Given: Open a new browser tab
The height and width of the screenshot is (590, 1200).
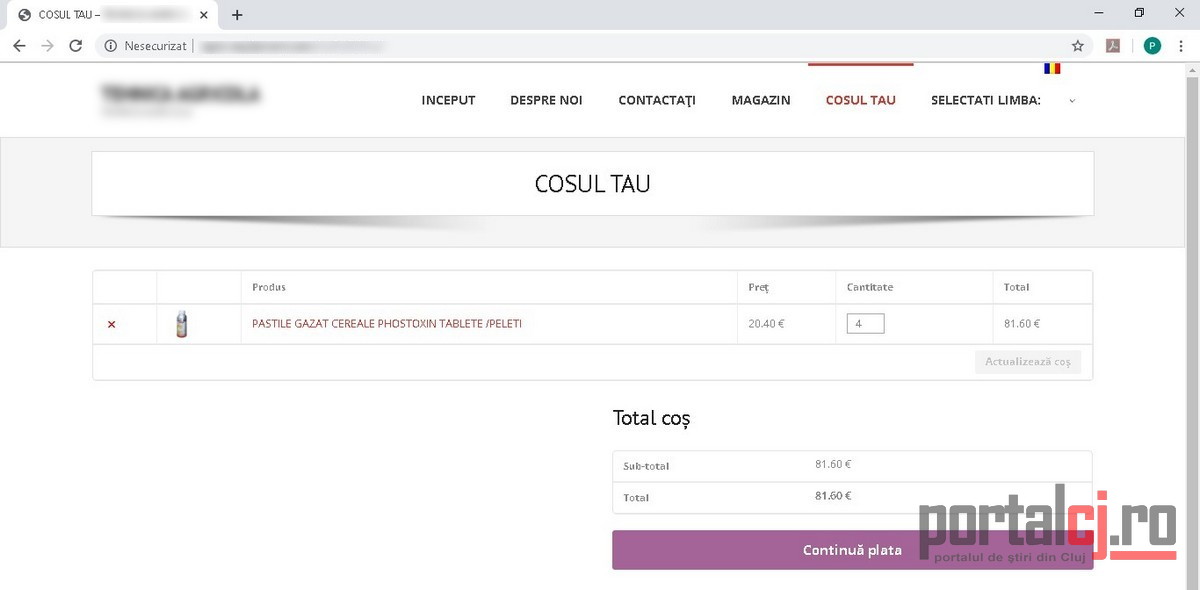Looking at the screenshot, I should point(237,15).
